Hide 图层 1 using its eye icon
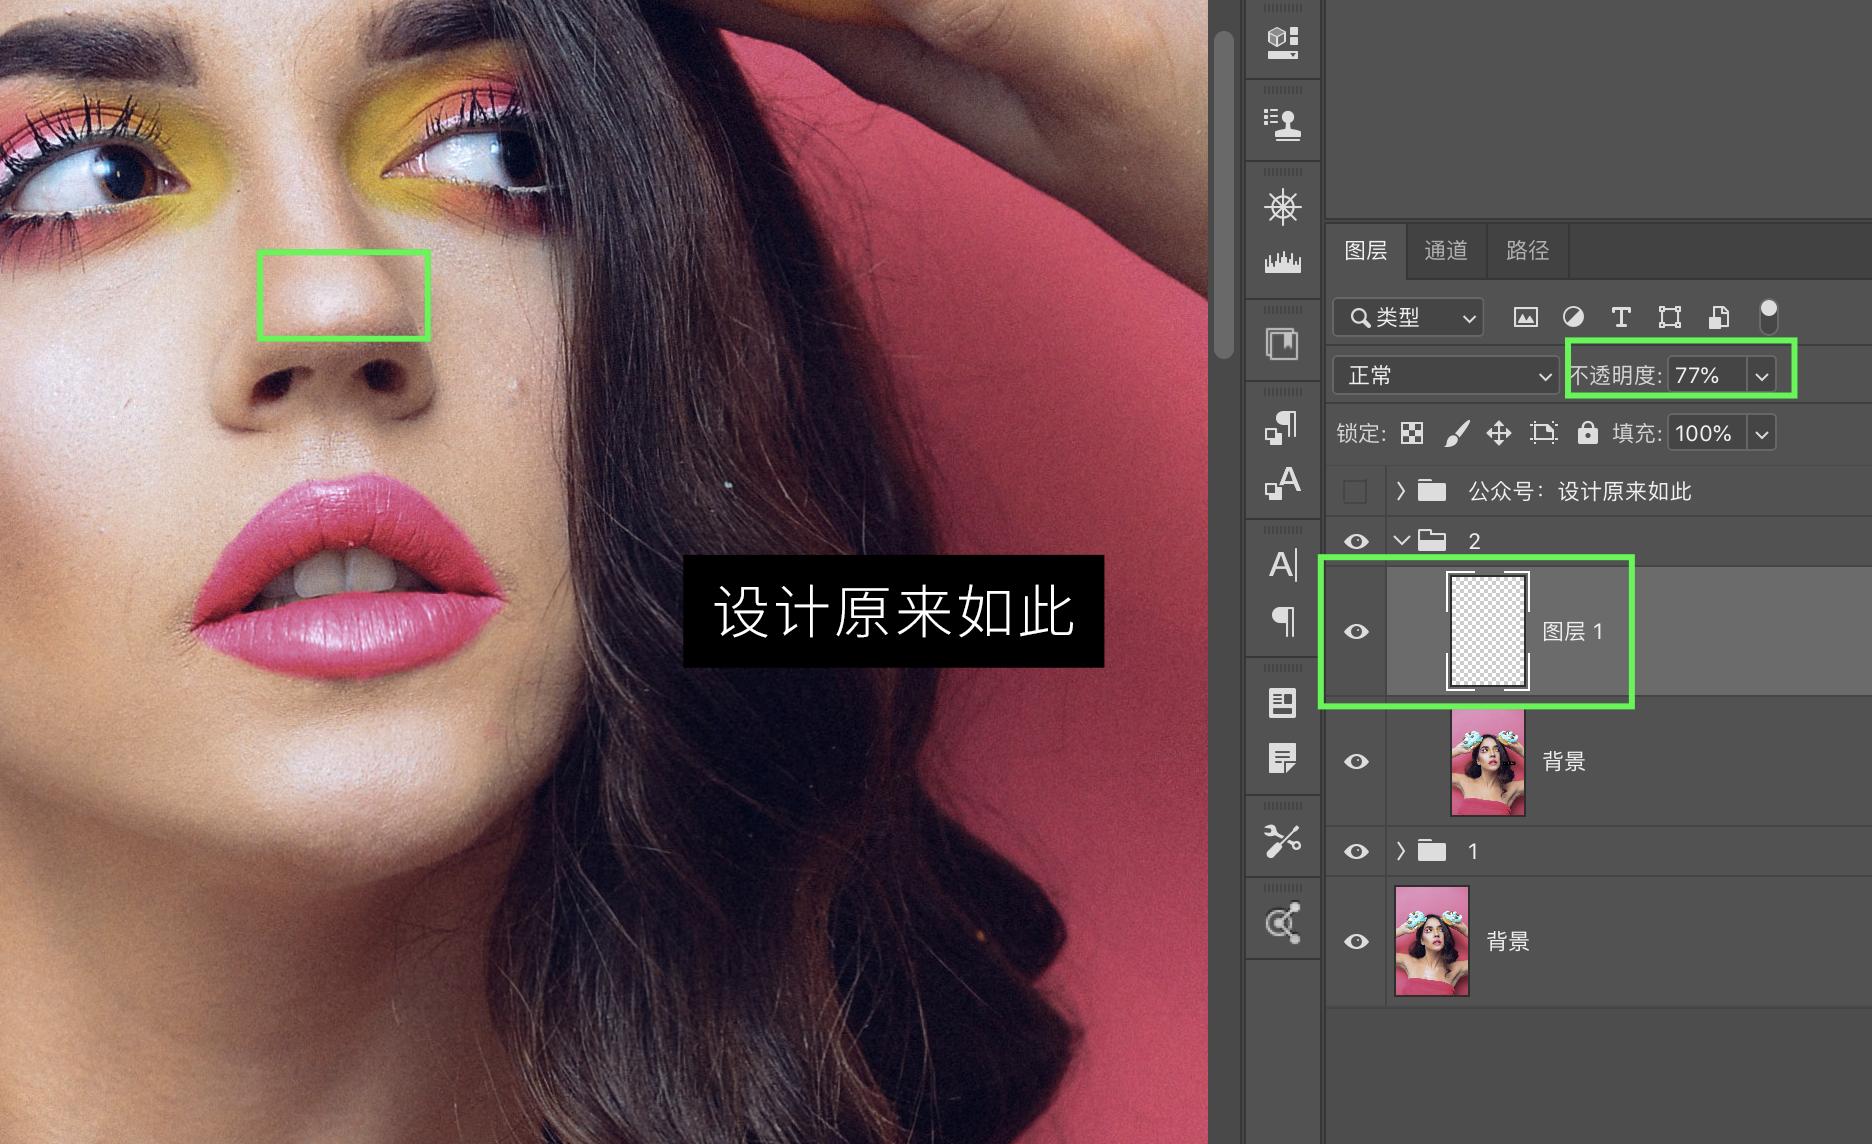1872x1144 pixels. point(1356,631)
